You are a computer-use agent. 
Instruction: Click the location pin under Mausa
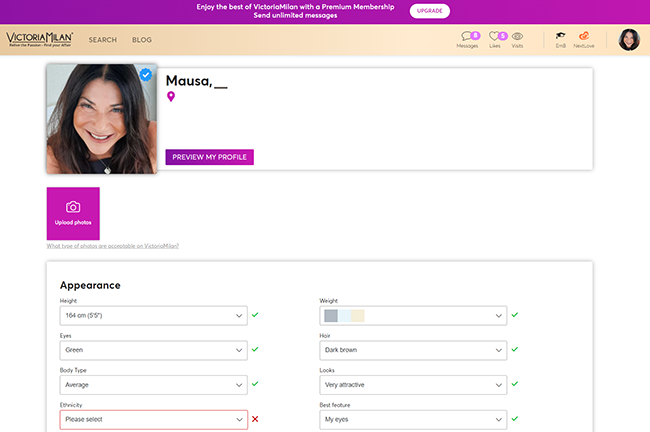171,97
